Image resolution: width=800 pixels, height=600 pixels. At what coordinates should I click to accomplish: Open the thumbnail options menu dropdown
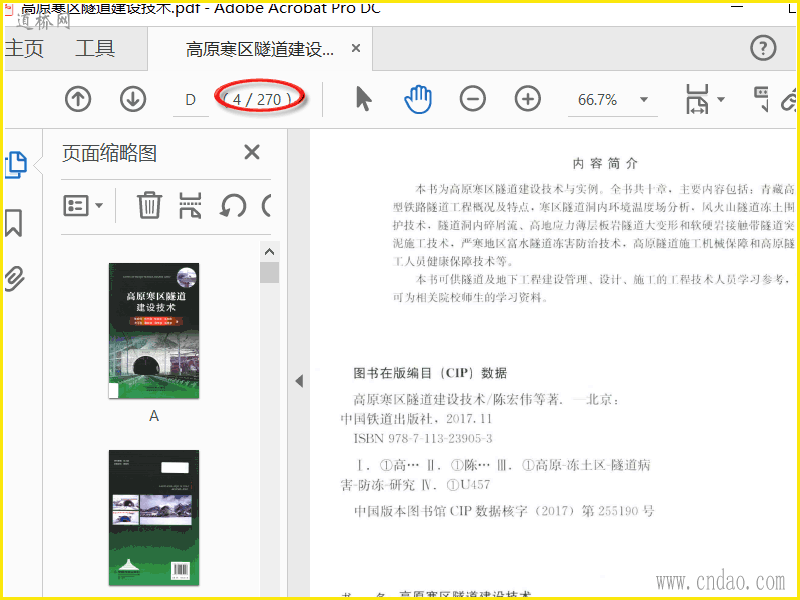(x=83, y=206)
